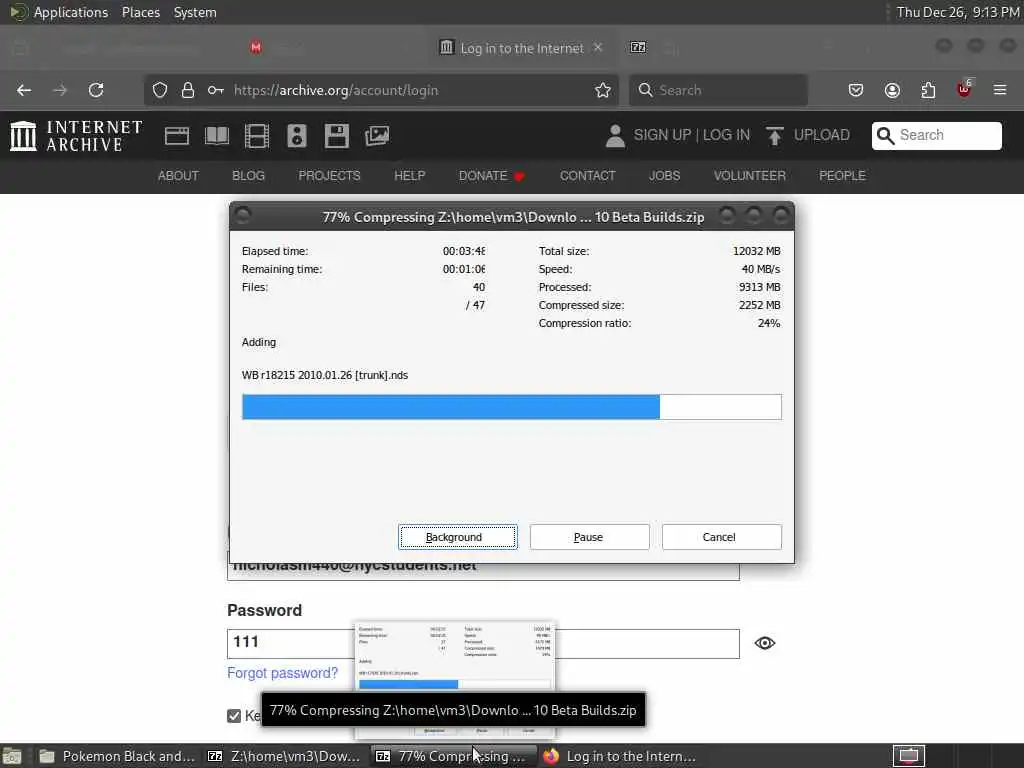Open the Extensions puzzle-piece icon
Screen dimensions: 1024x768
[928, 90]
